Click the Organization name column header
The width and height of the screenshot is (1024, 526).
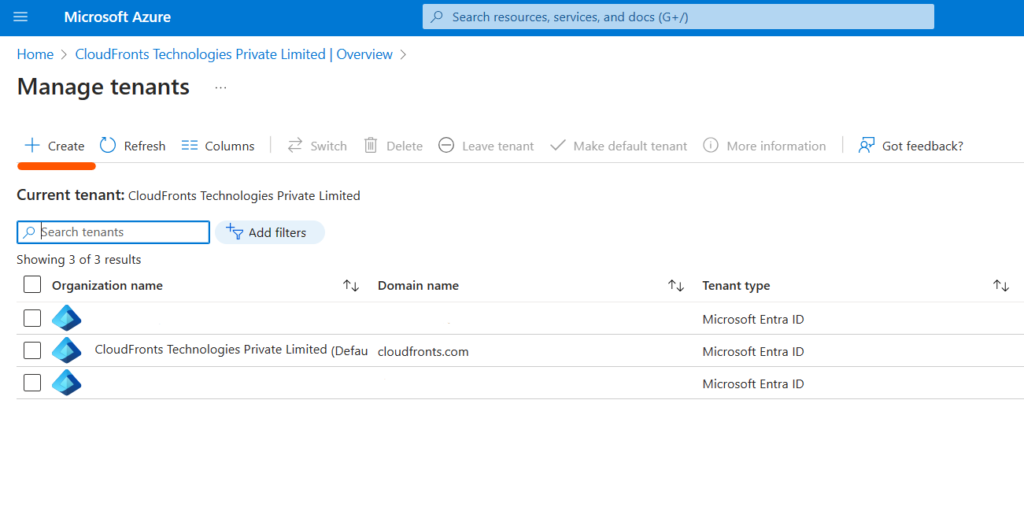pos(107,286)
